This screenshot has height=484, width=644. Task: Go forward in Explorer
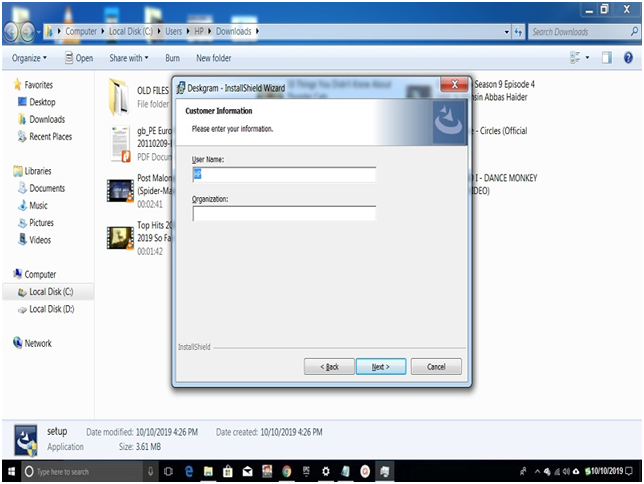(x=27, y=31)
